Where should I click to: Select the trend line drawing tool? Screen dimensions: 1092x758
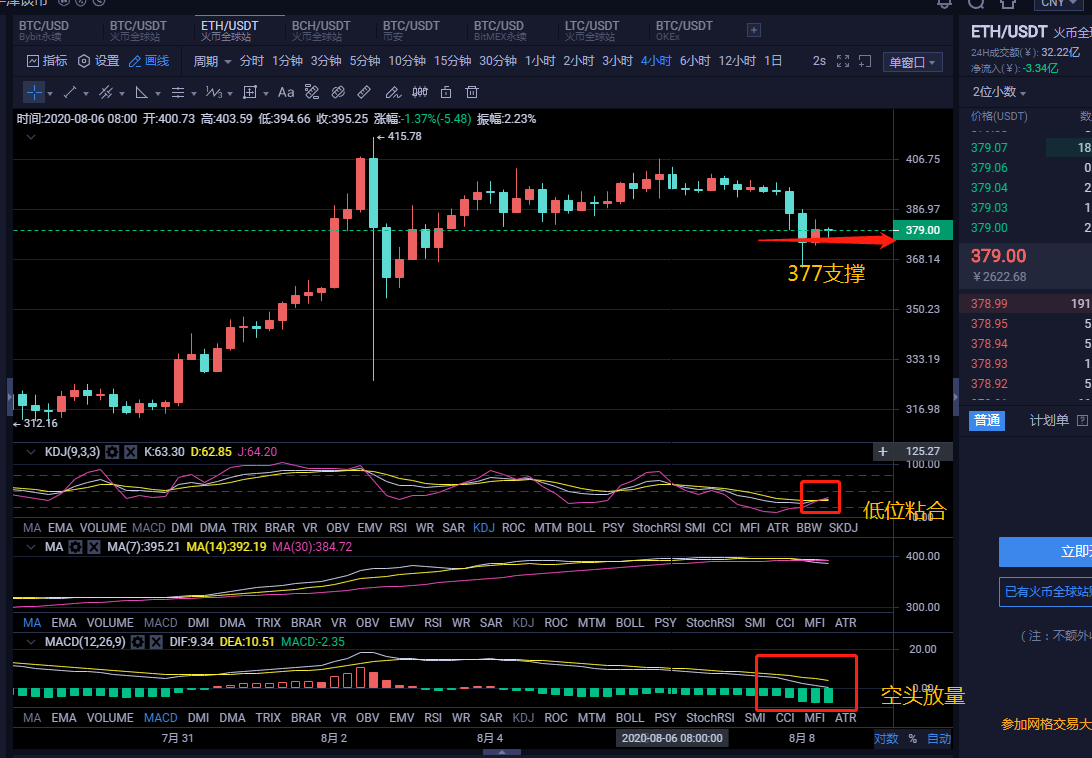pyautogui.click(x=70, y=92)
